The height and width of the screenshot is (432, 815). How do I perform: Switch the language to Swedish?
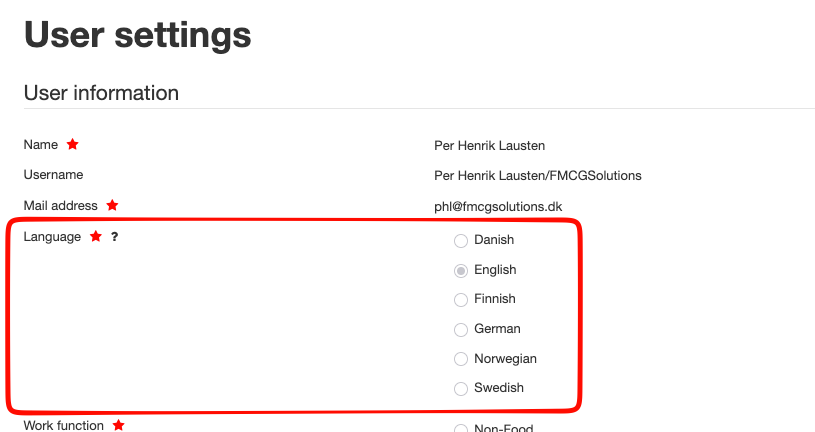tap(461, 388)
